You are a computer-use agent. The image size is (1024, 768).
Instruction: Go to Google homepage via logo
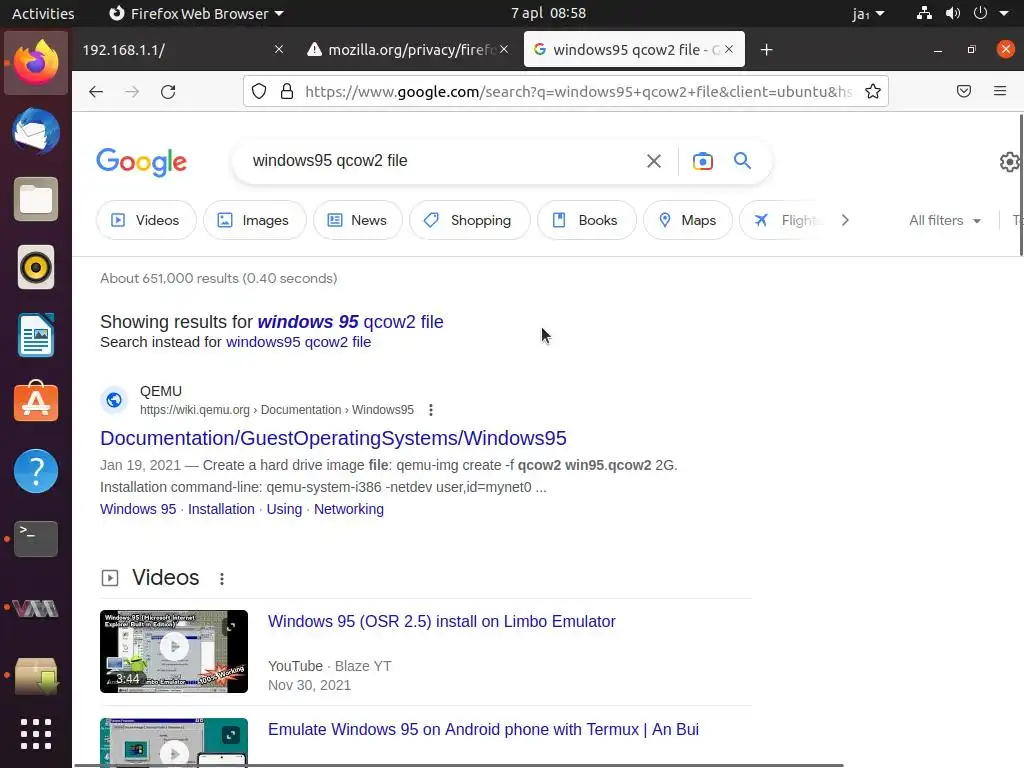[142, 162]
